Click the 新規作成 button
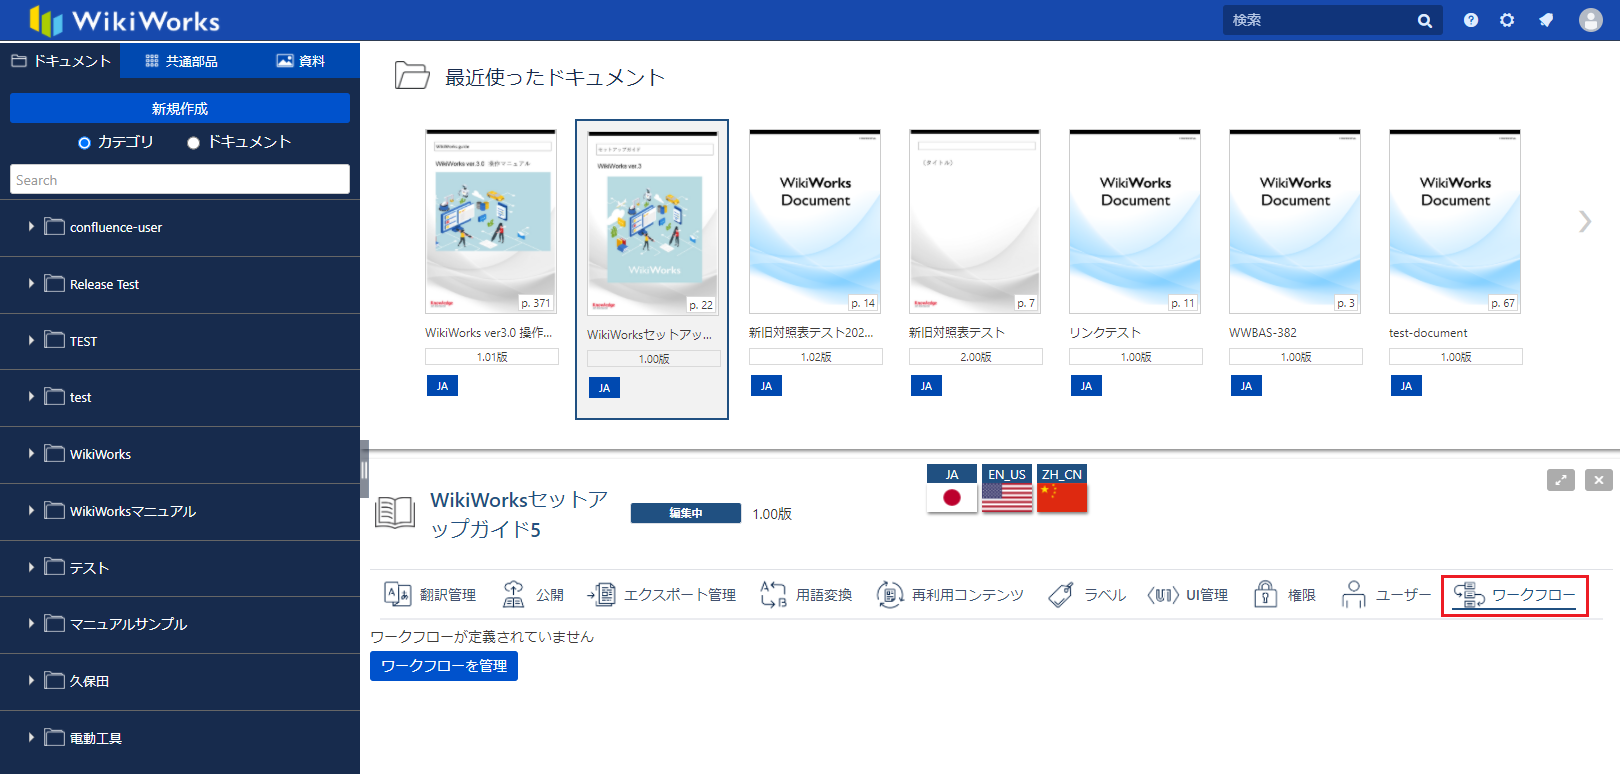The height and width of the screenshot is (774, 1620). coord(180,108)
